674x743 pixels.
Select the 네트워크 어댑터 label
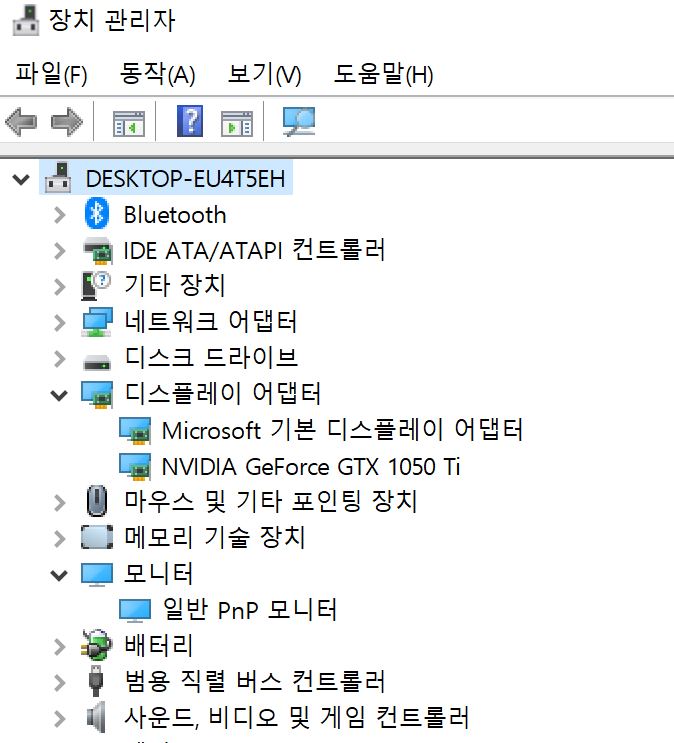pyautogui.click(x=211, y=322)
